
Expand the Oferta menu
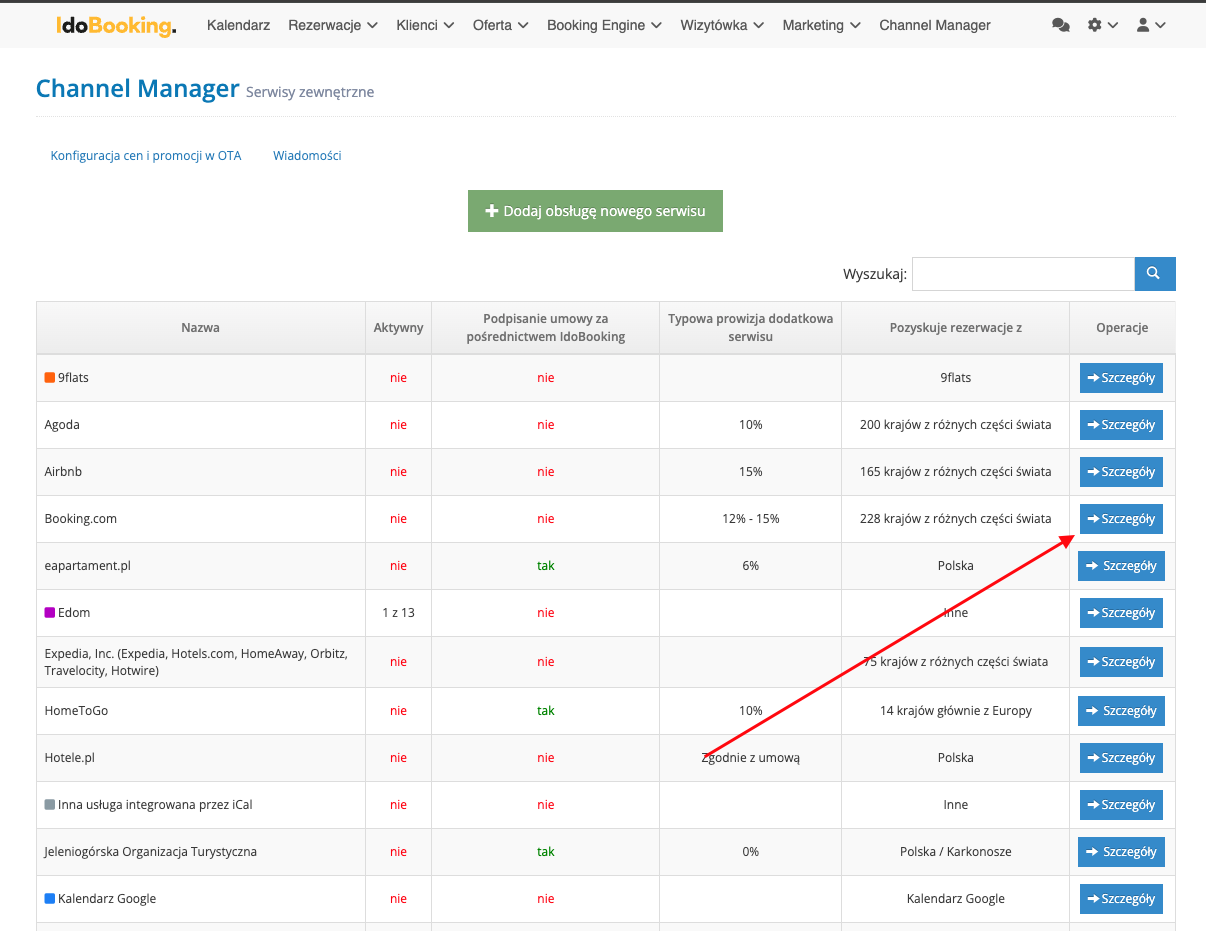pos(501,25)
